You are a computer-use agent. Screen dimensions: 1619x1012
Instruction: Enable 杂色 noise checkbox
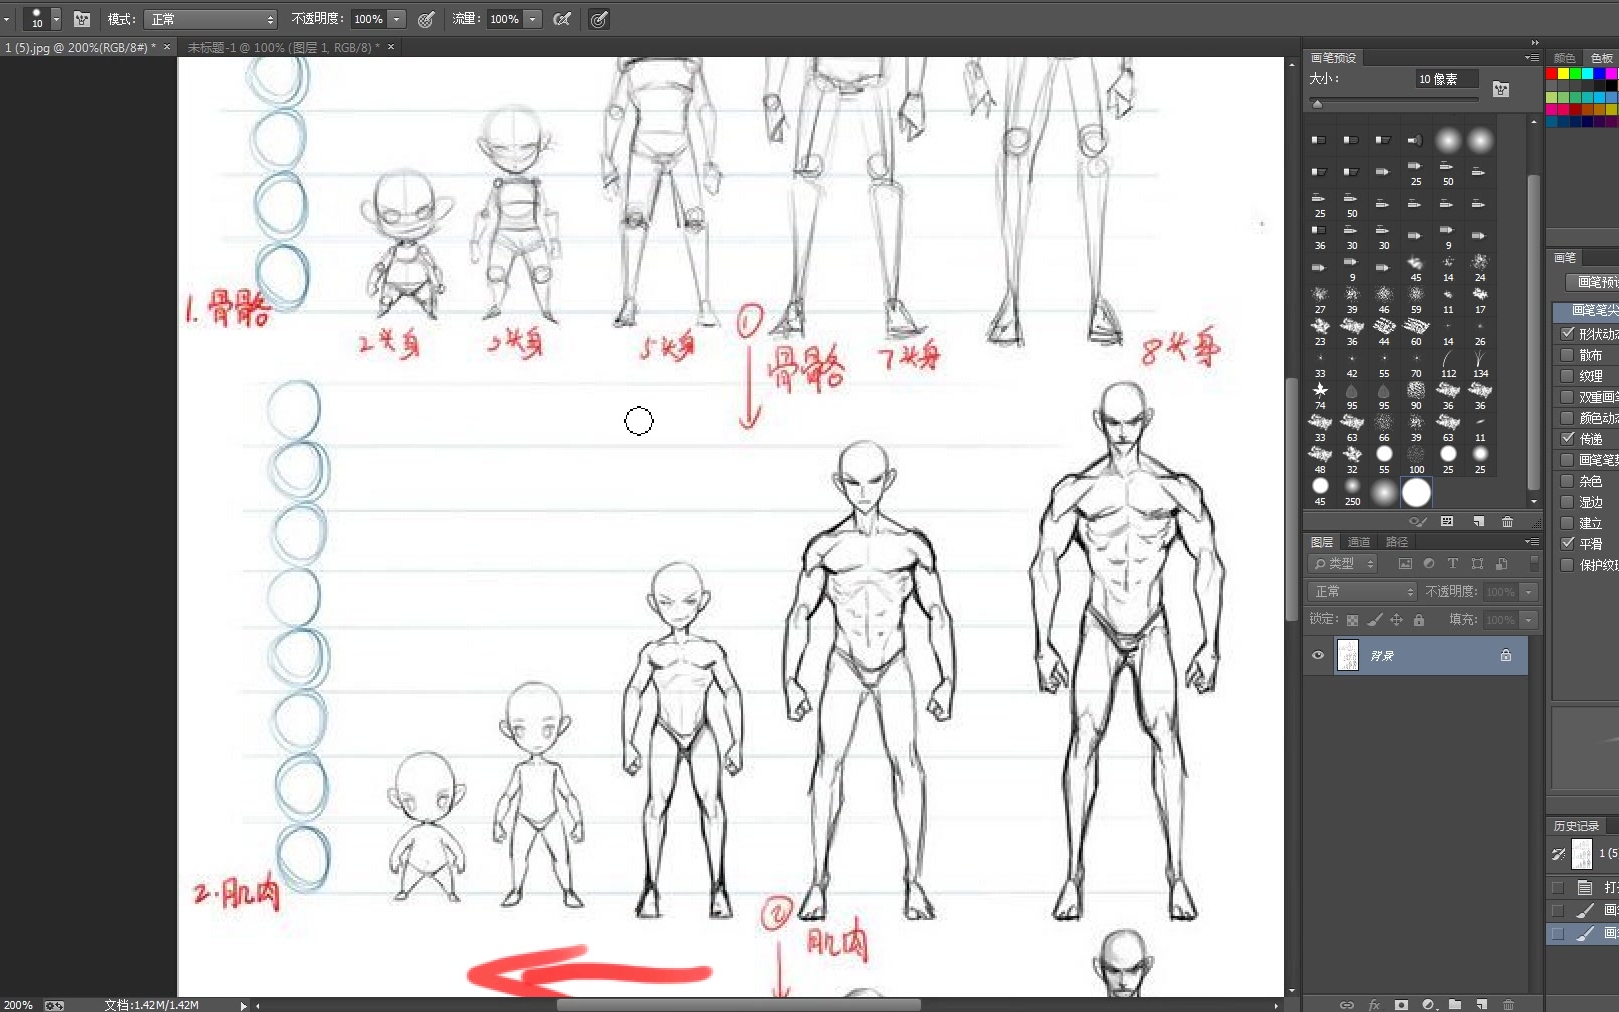(x=1567, y=480)
